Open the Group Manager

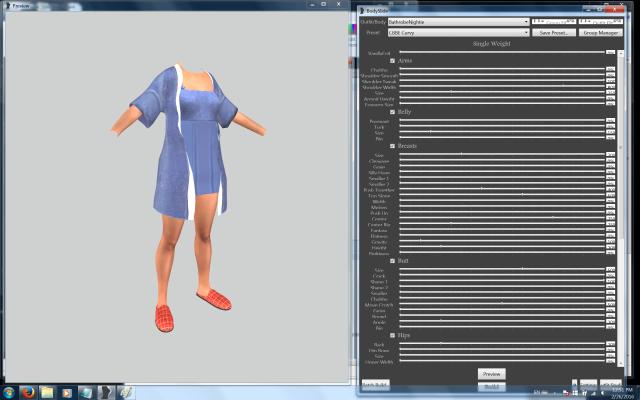click(600, 32)
